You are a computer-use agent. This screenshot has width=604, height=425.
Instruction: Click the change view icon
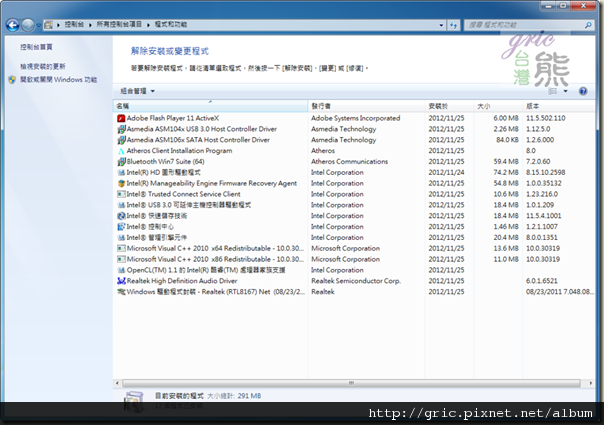pyautogui.click(x=553, y=91)
